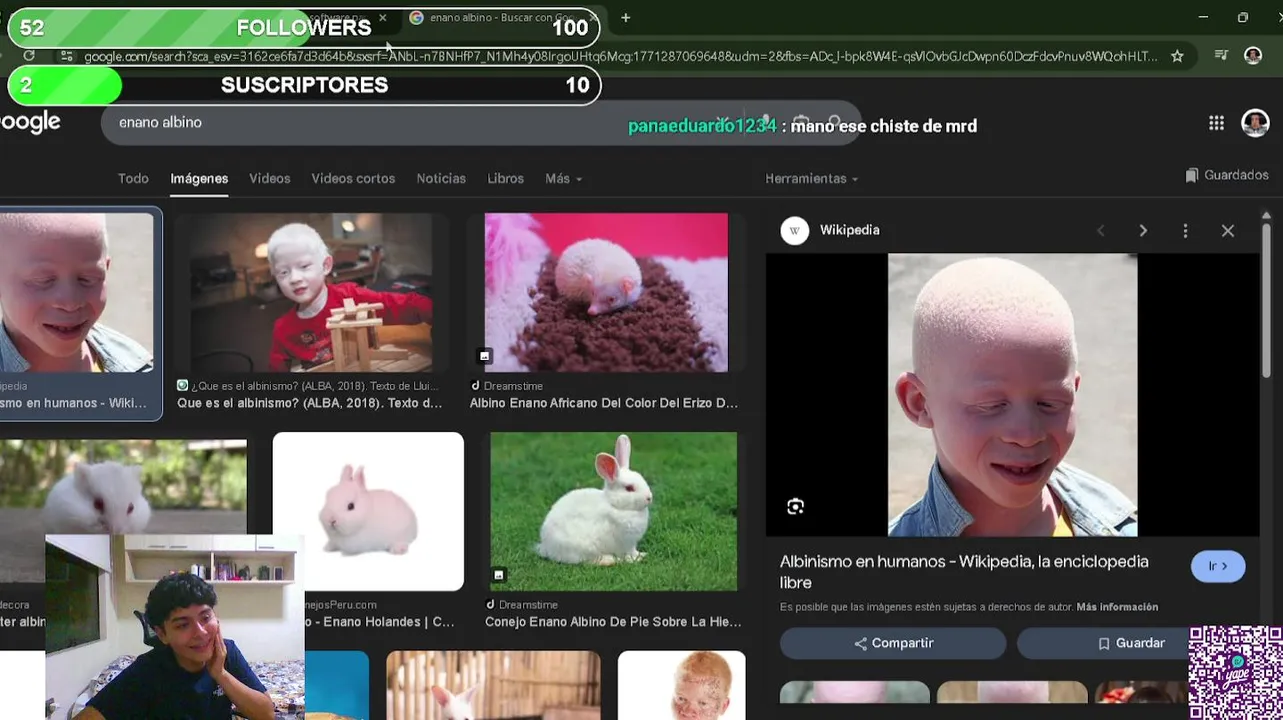The width and height of the screenshot is (1283, 720).
Task: Switch to the Videos cortos tab
Action: pyautogui.click(x=353, y=178)
